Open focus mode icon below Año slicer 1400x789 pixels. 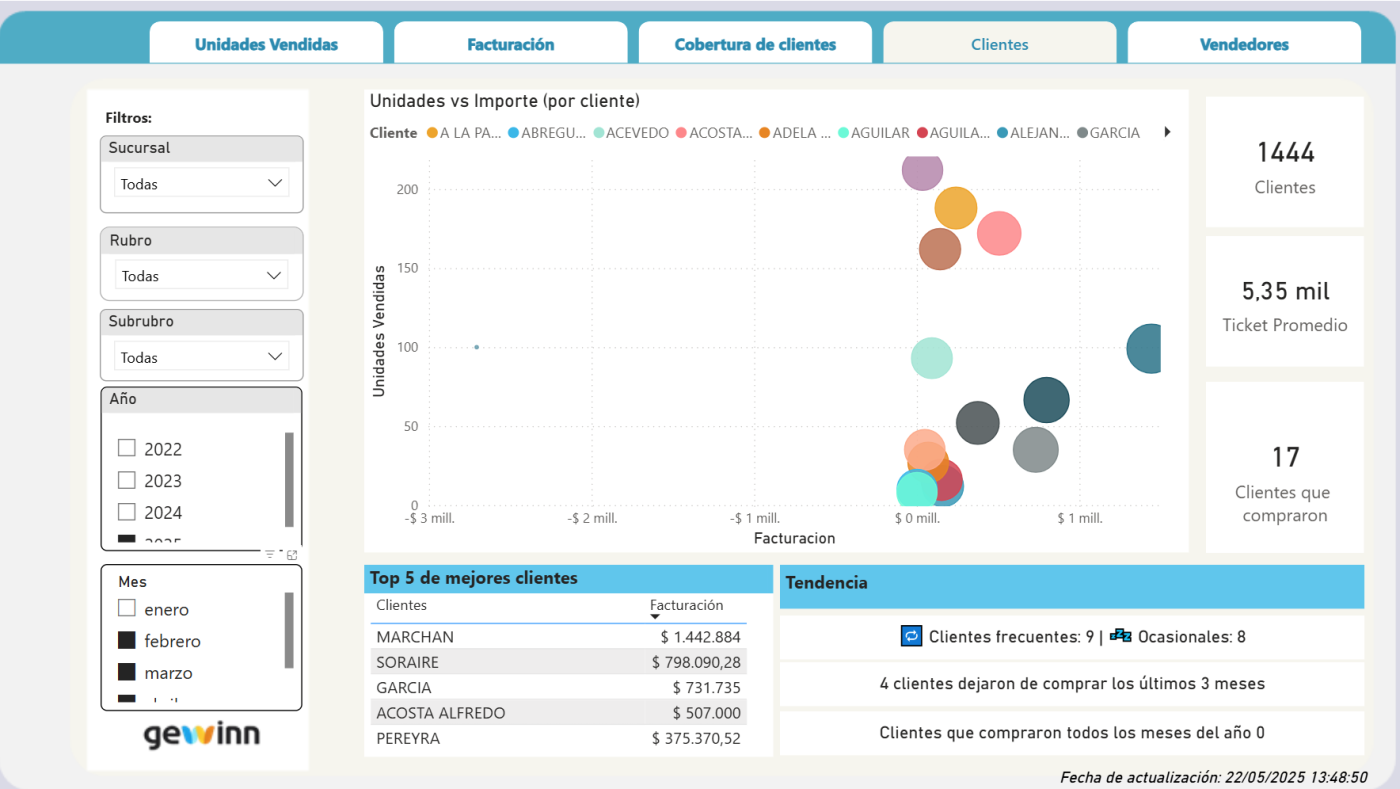tap(292, 554)
